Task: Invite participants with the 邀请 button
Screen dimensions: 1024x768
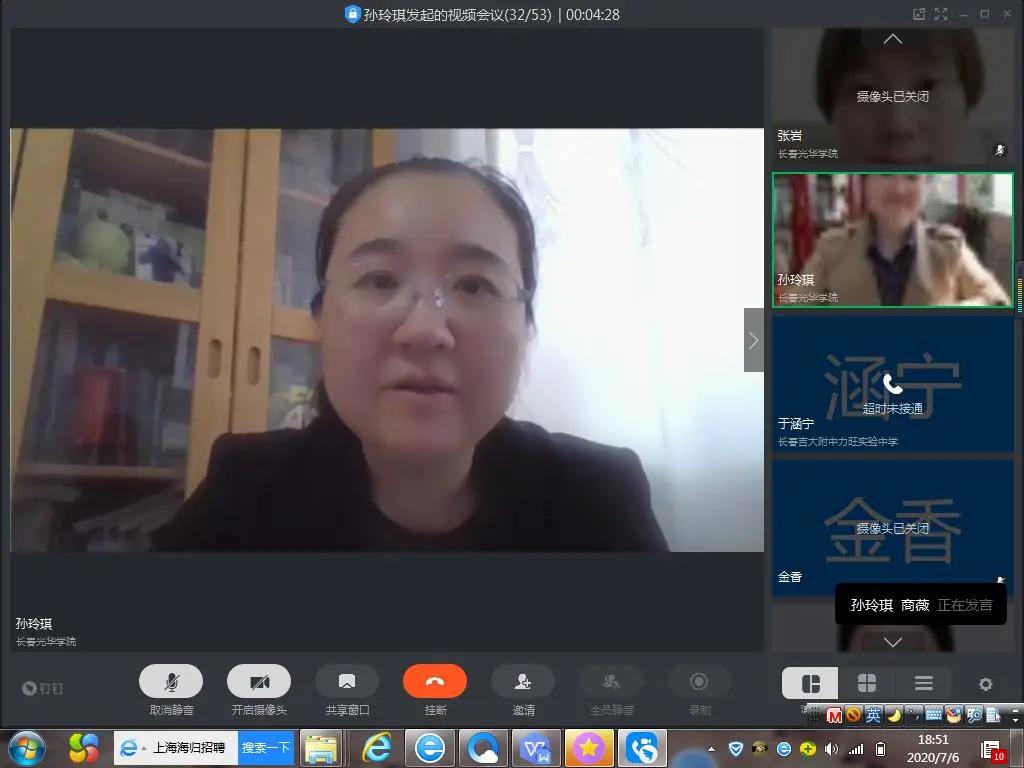Action: (x=523, y=682)
